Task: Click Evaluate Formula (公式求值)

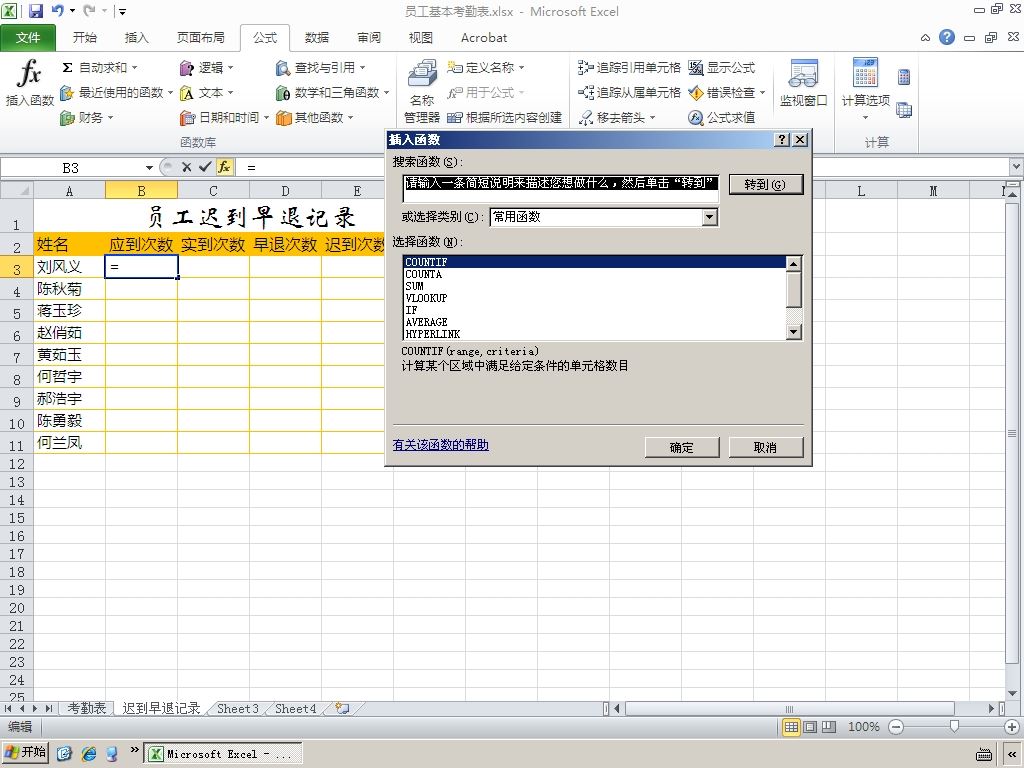Action: (x=722, y=118)
